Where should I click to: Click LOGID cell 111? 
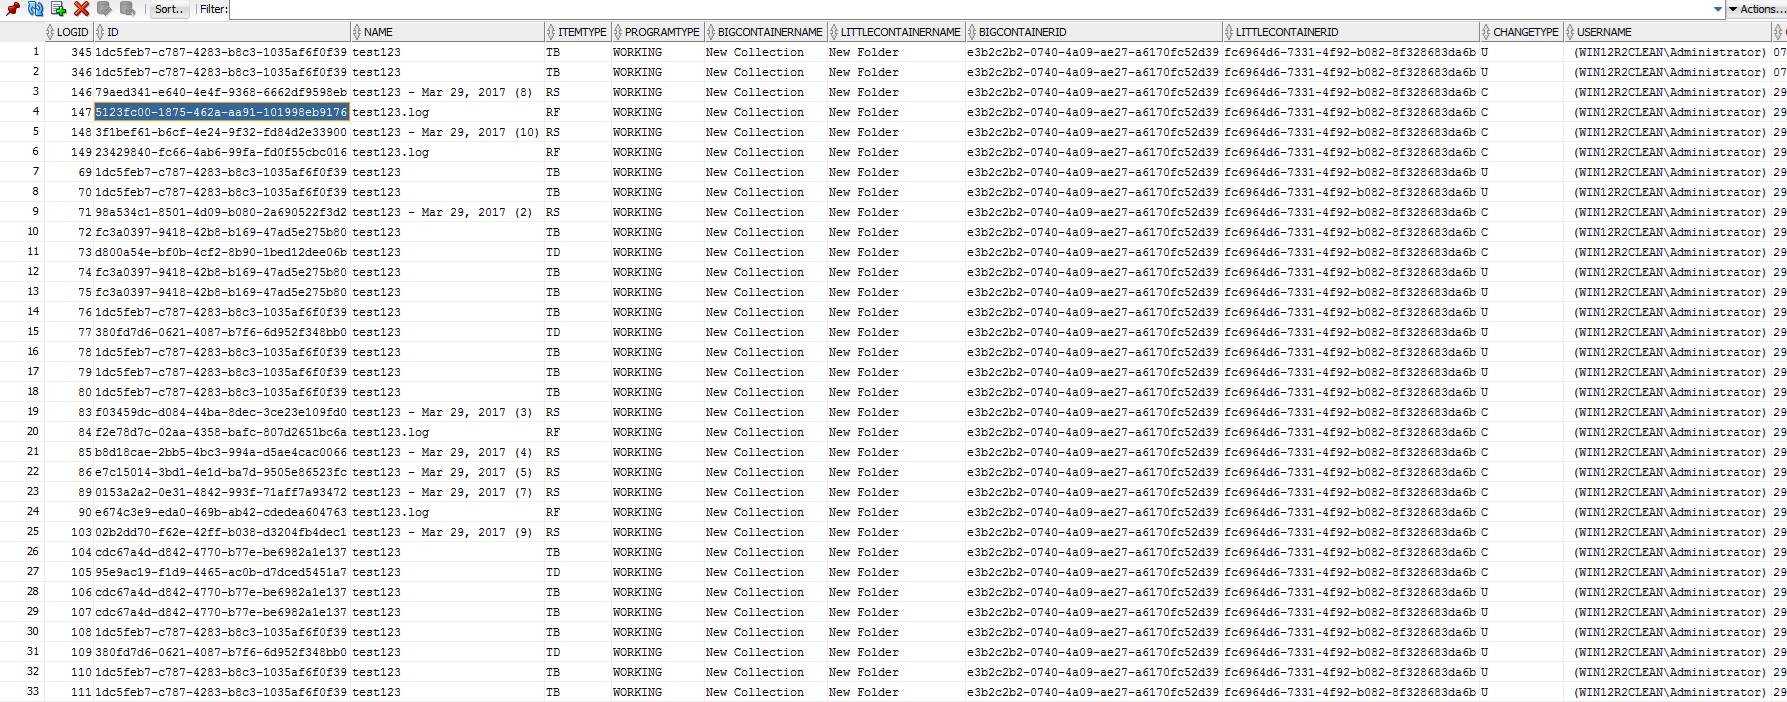pos(68,692)
